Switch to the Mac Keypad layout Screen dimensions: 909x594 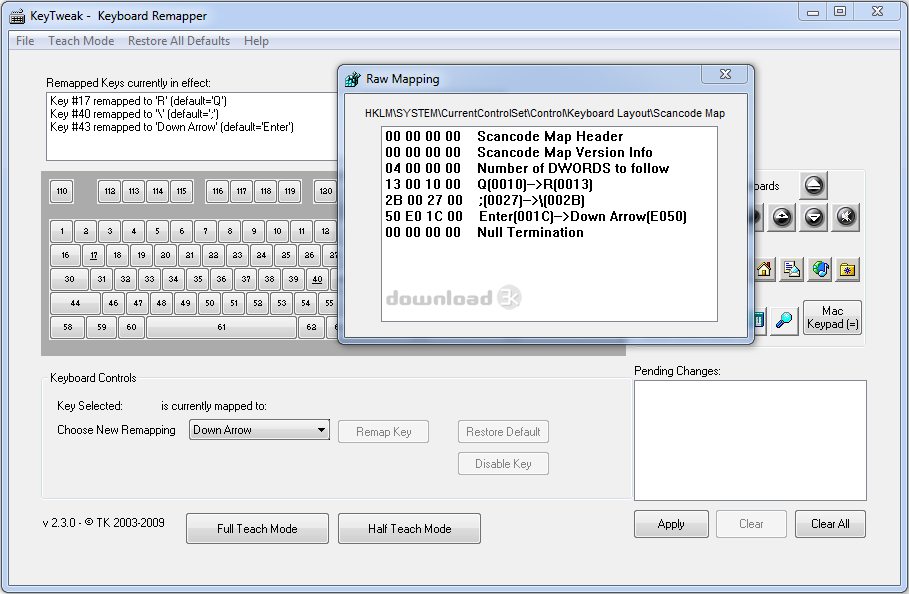coord(833,319)
